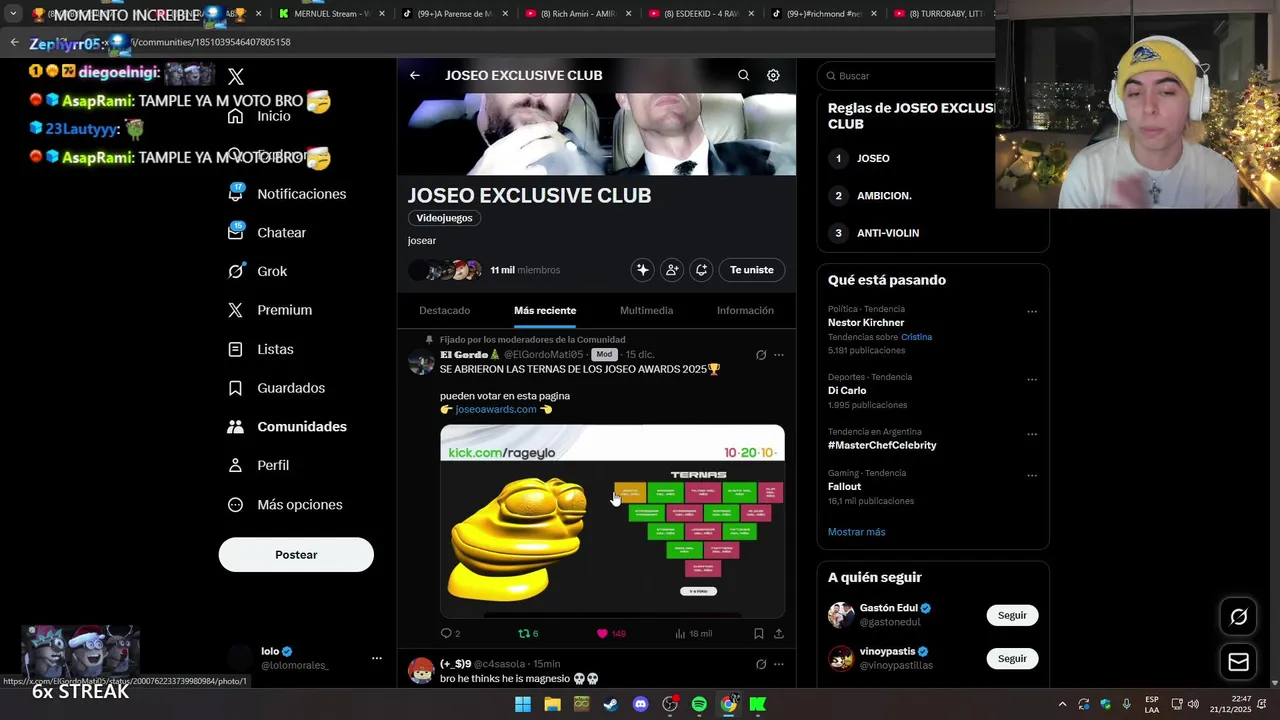
Task: Open more options for Di Carlo trend
Action: pyautogui.click(x=1032, y=379)
